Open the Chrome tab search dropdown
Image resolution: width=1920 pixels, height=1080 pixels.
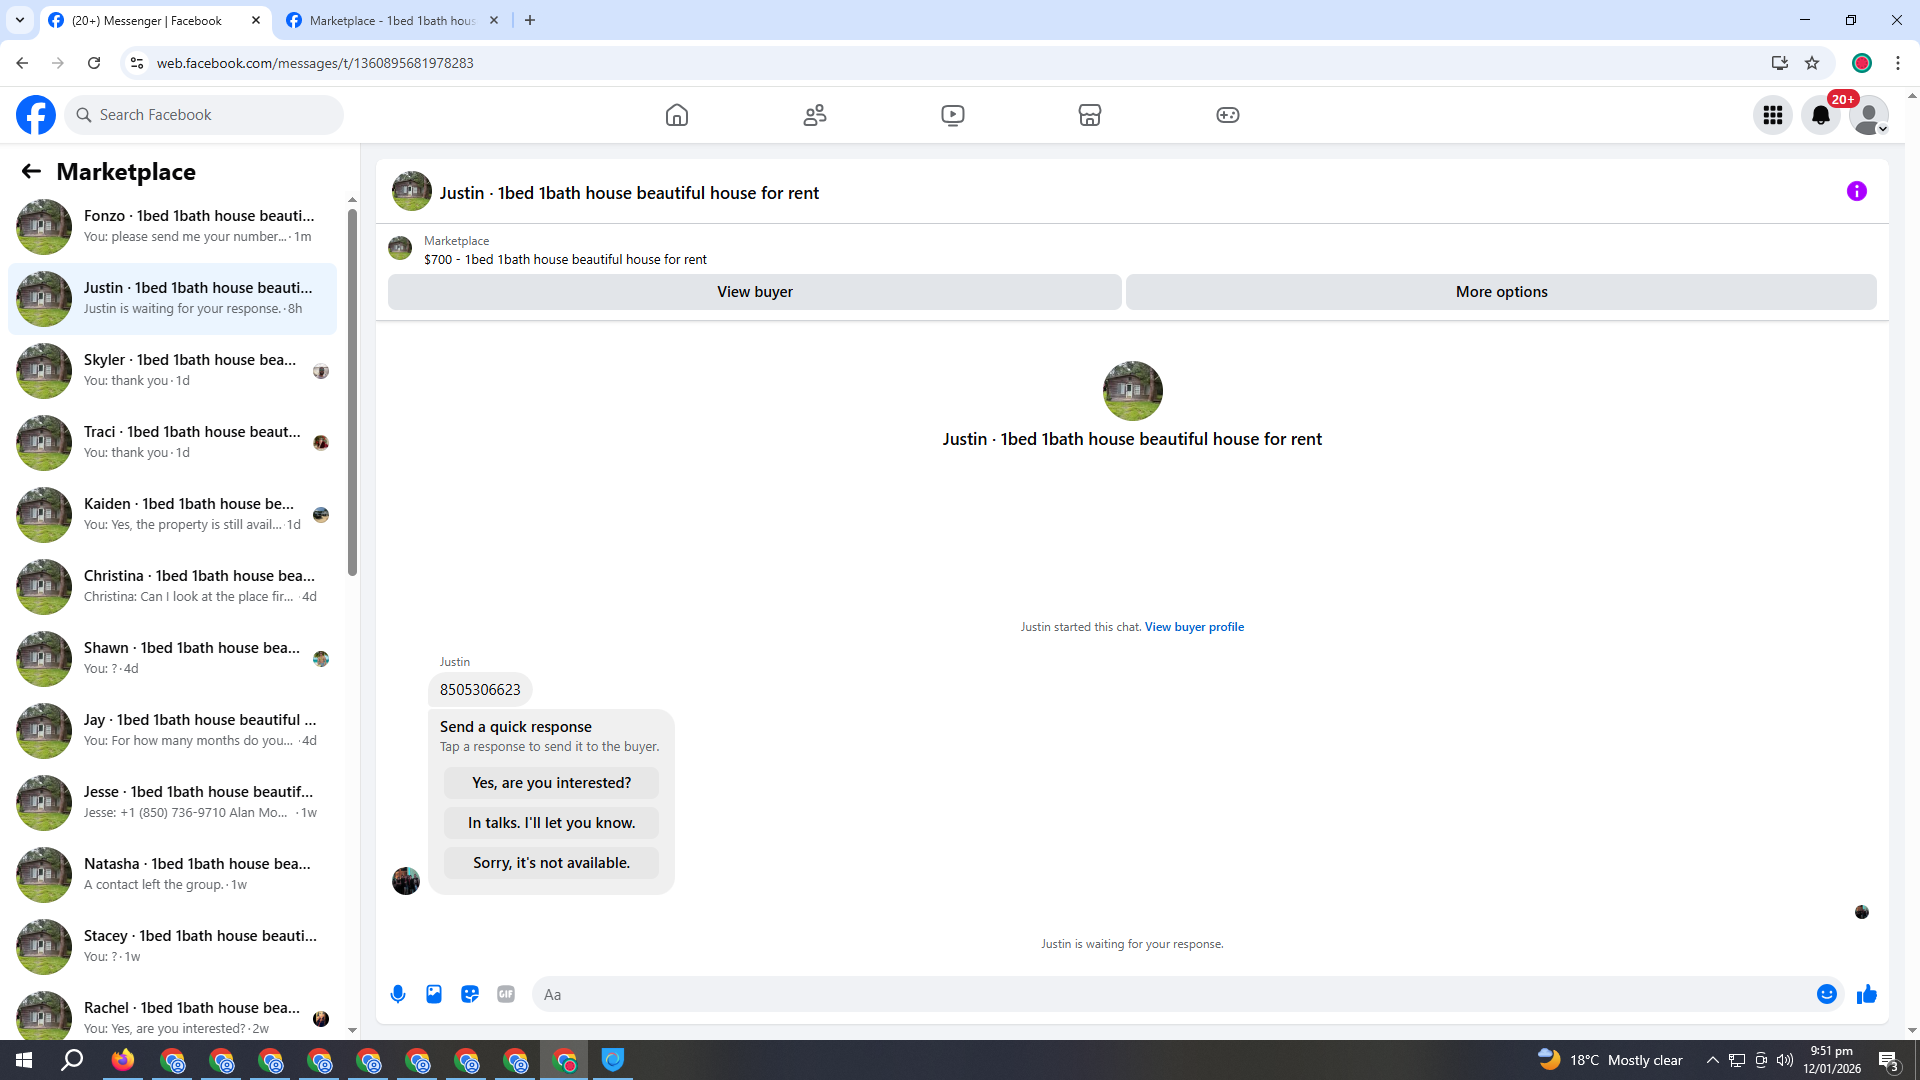pos(19,20)
